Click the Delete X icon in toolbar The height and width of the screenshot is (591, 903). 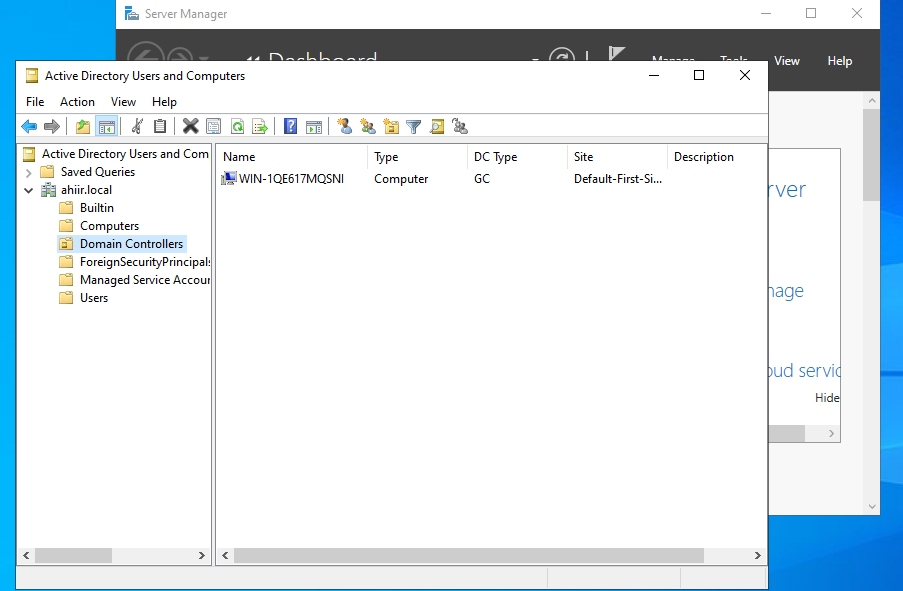pos(191,126)
